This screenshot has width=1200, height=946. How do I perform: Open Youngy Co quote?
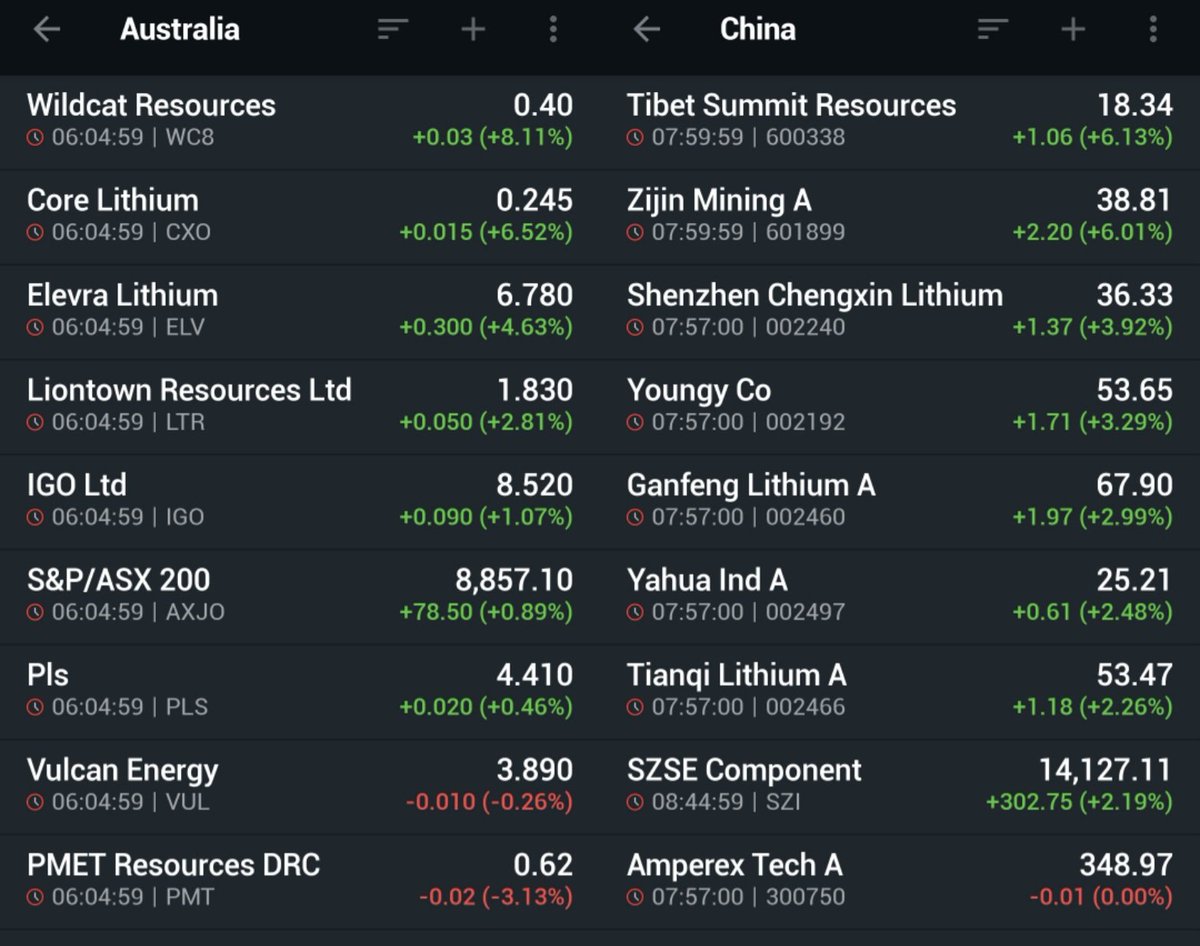click(900, 407)
